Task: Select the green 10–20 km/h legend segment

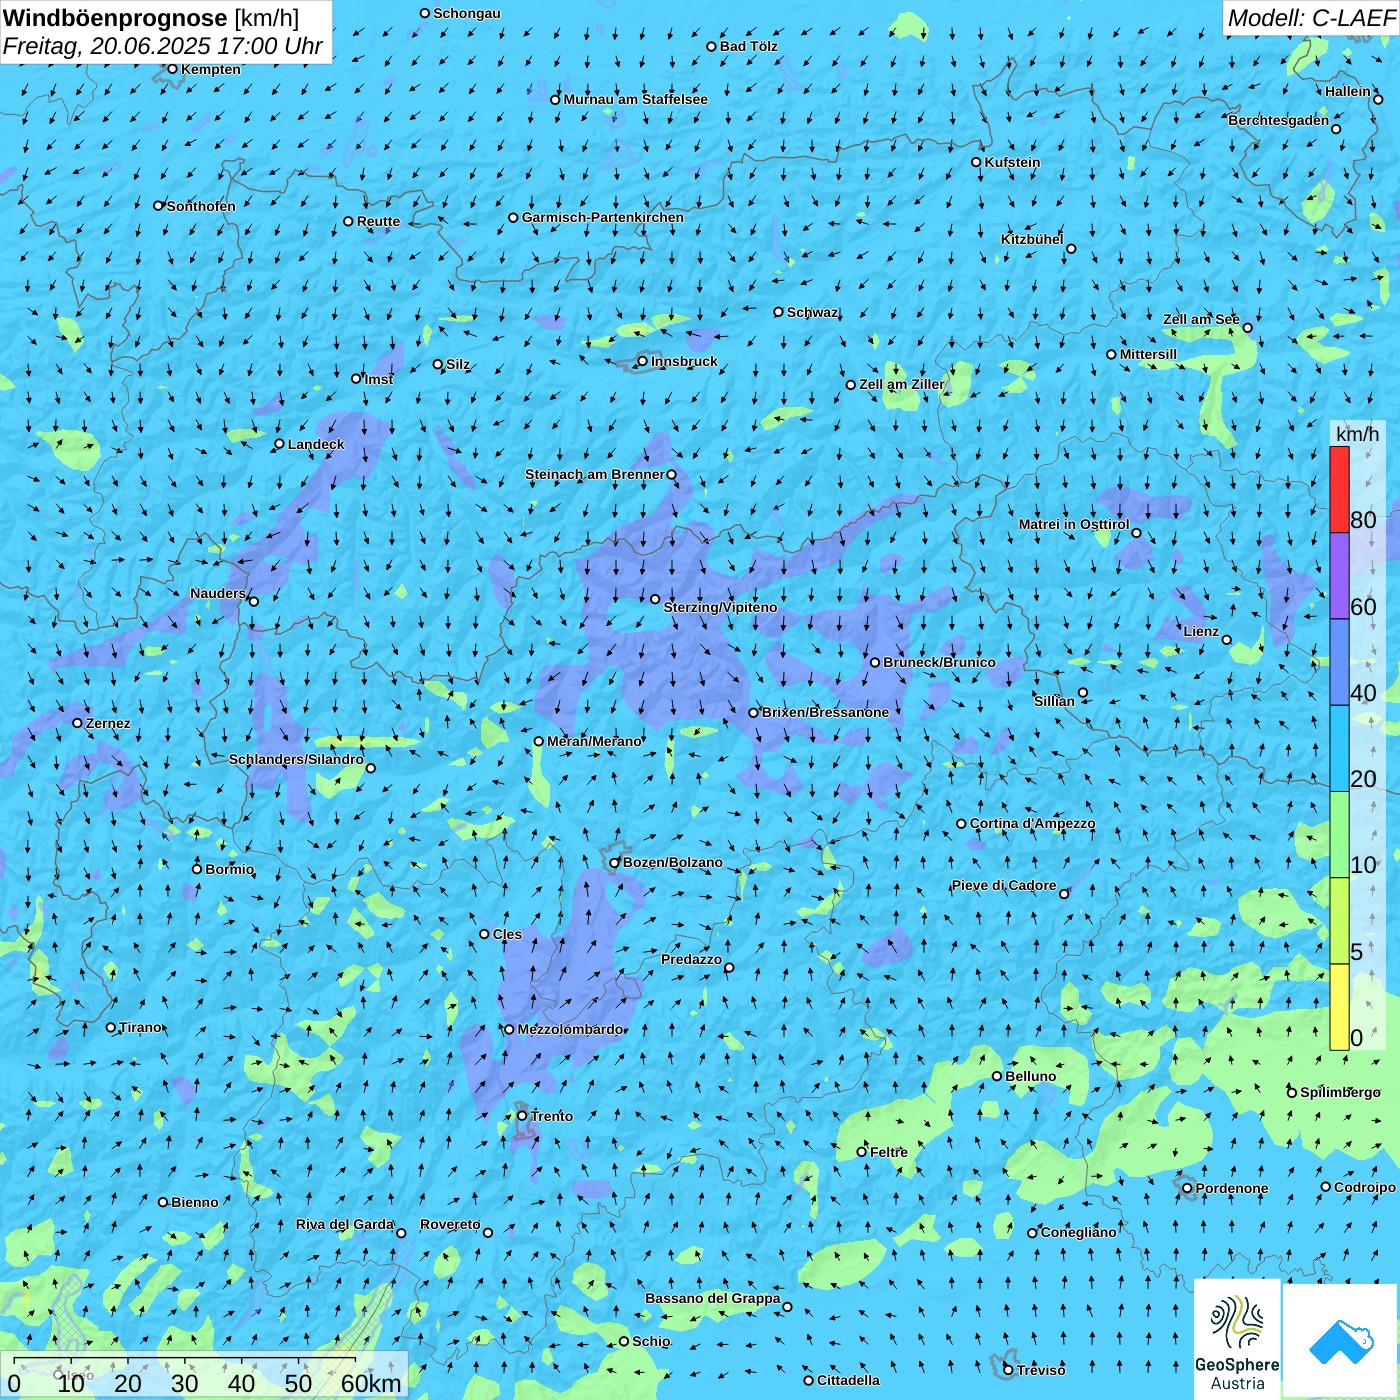Action: point(1339,835)
